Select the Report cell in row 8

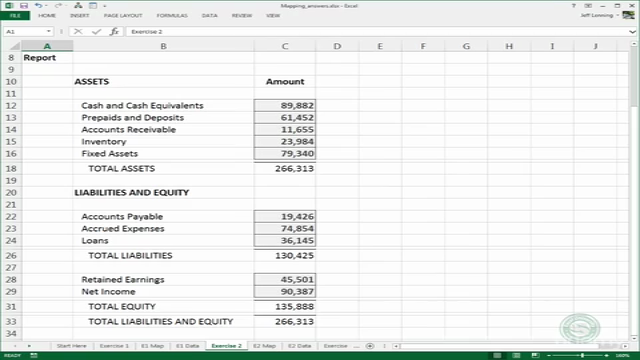click(x=47, y=58)
